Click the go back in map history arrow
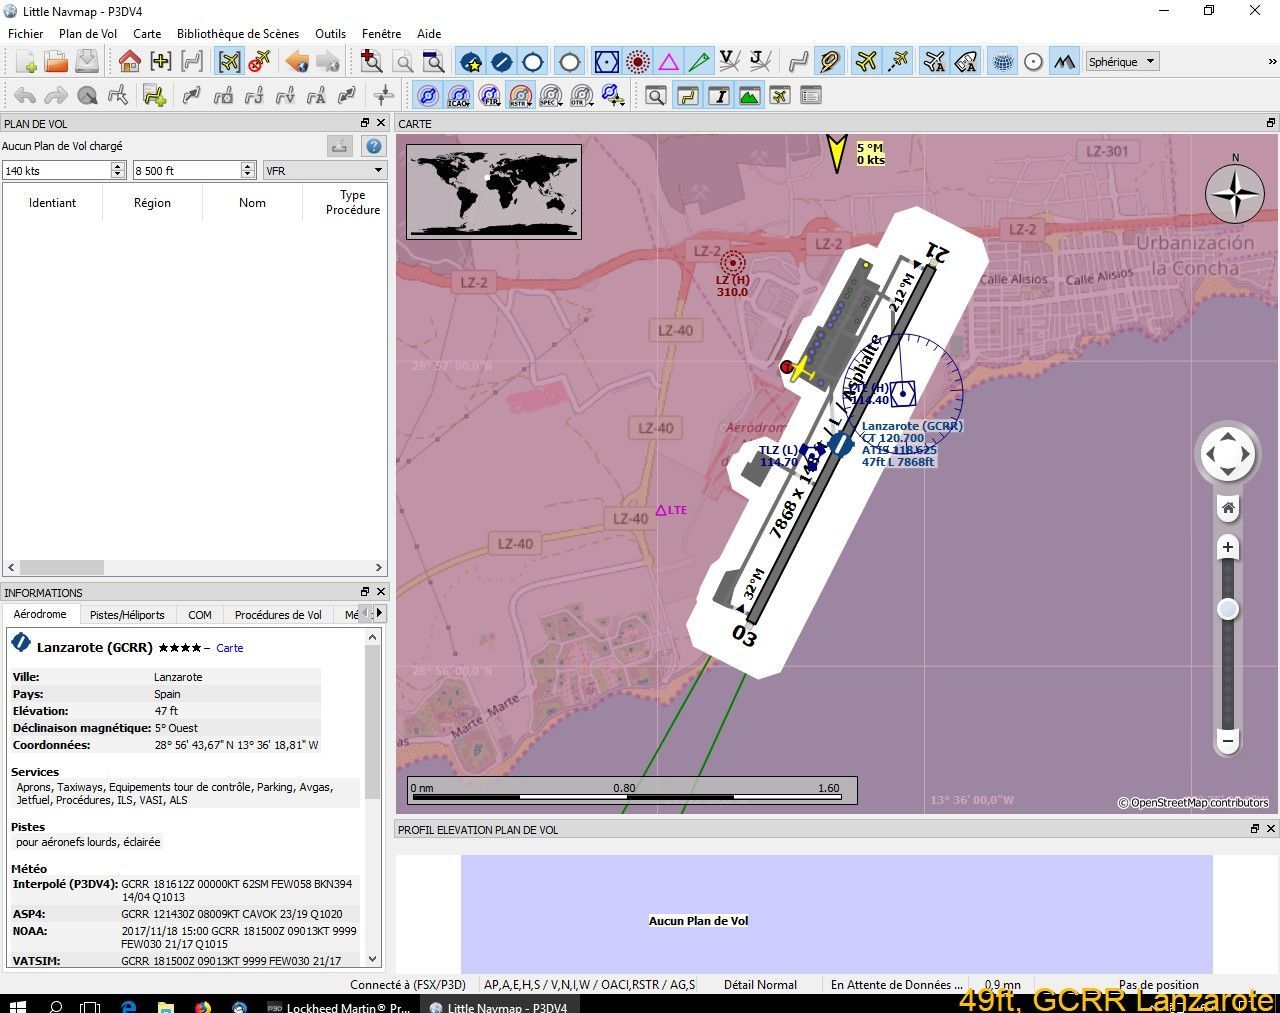 coord(297,62)
